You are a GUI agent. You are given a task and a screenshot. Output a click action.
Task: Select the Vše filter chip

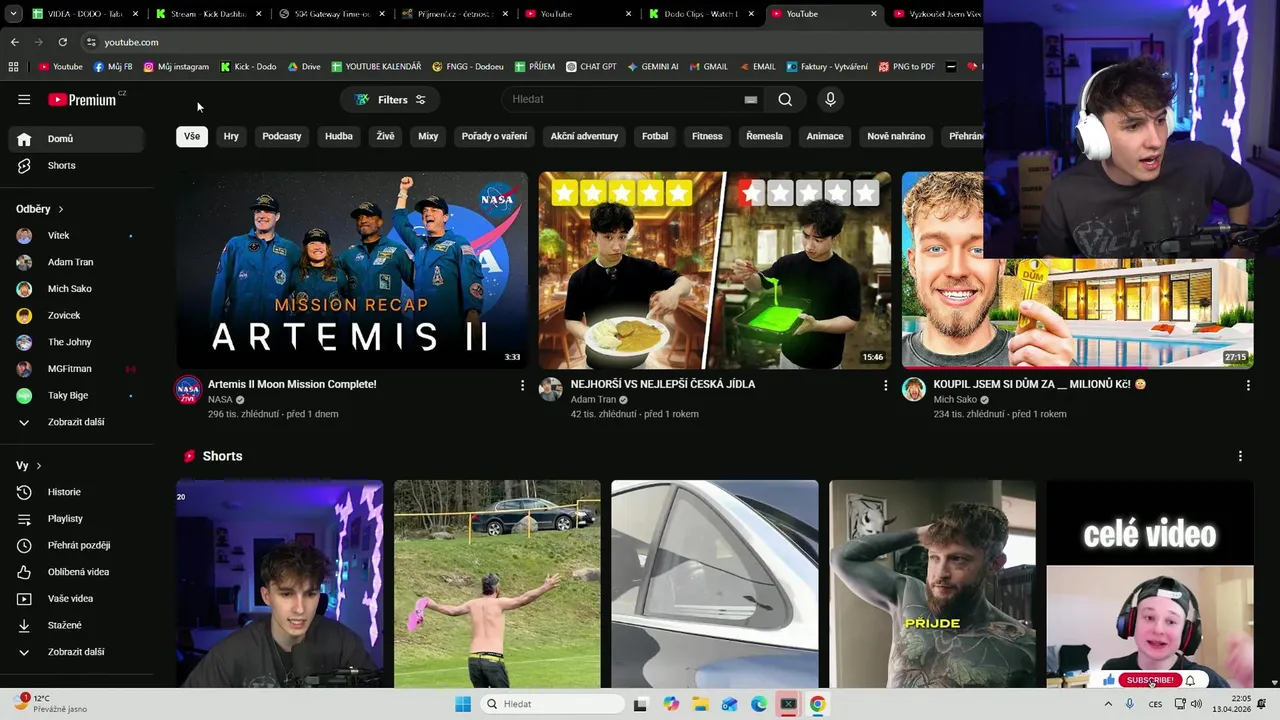(x=192, y=136)
